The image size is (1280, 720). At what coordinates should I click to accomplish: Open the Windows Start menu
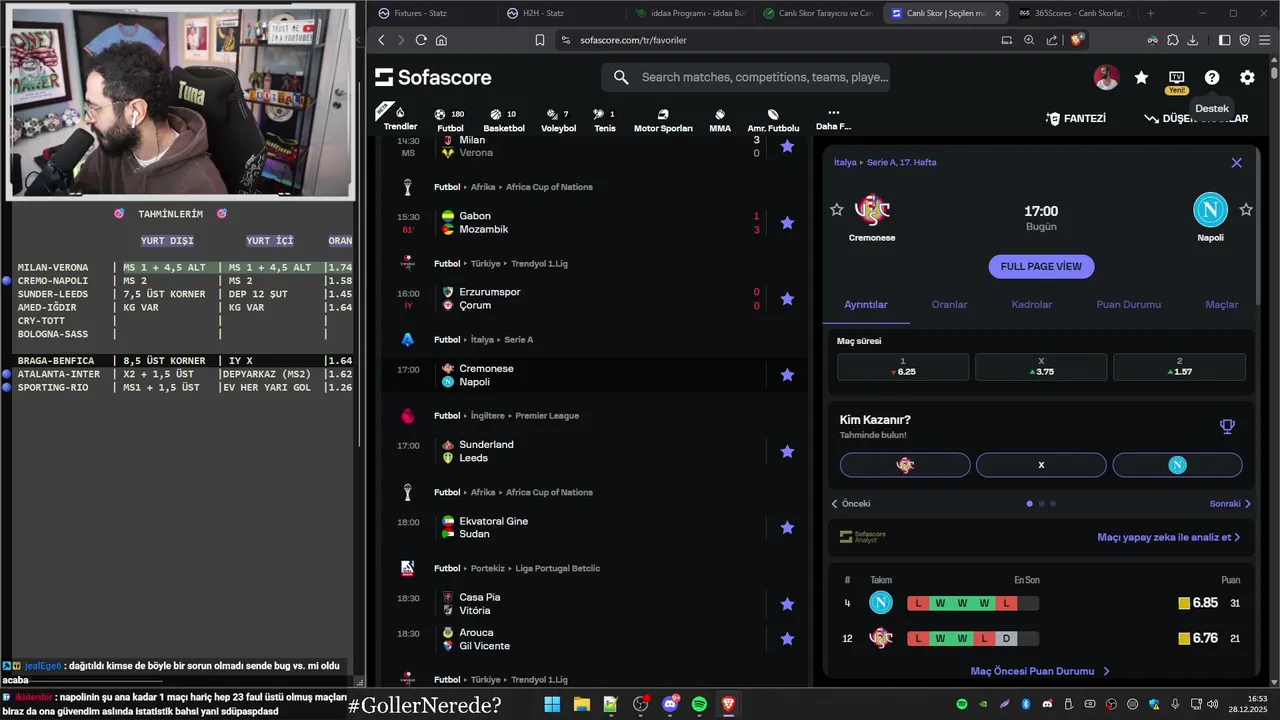coord(552,705)
